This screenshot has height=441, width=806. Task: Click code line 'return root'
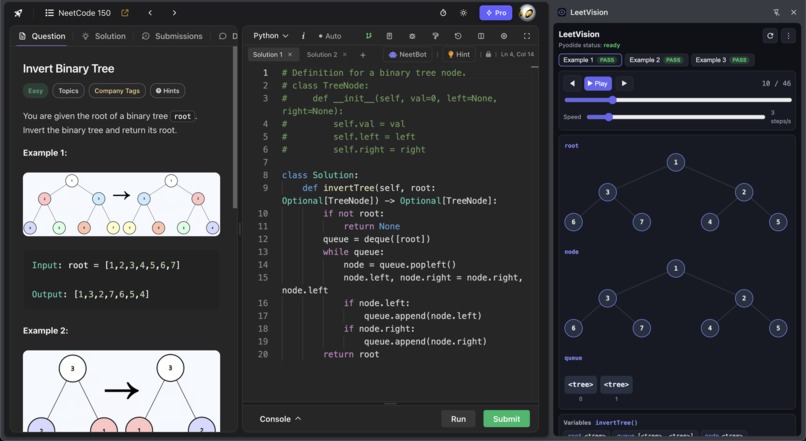[x=351, y=354]
